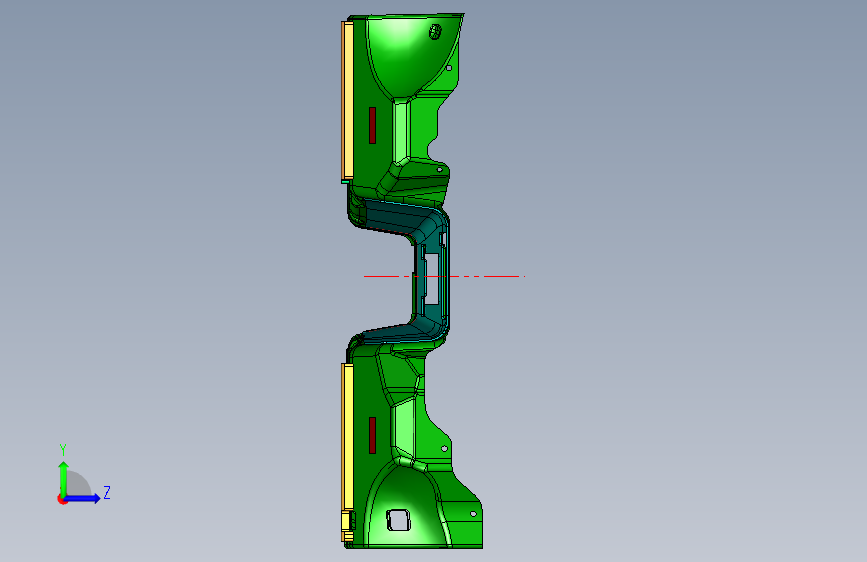Select the upper yellow strip on the model

click(x=348, y=101)
